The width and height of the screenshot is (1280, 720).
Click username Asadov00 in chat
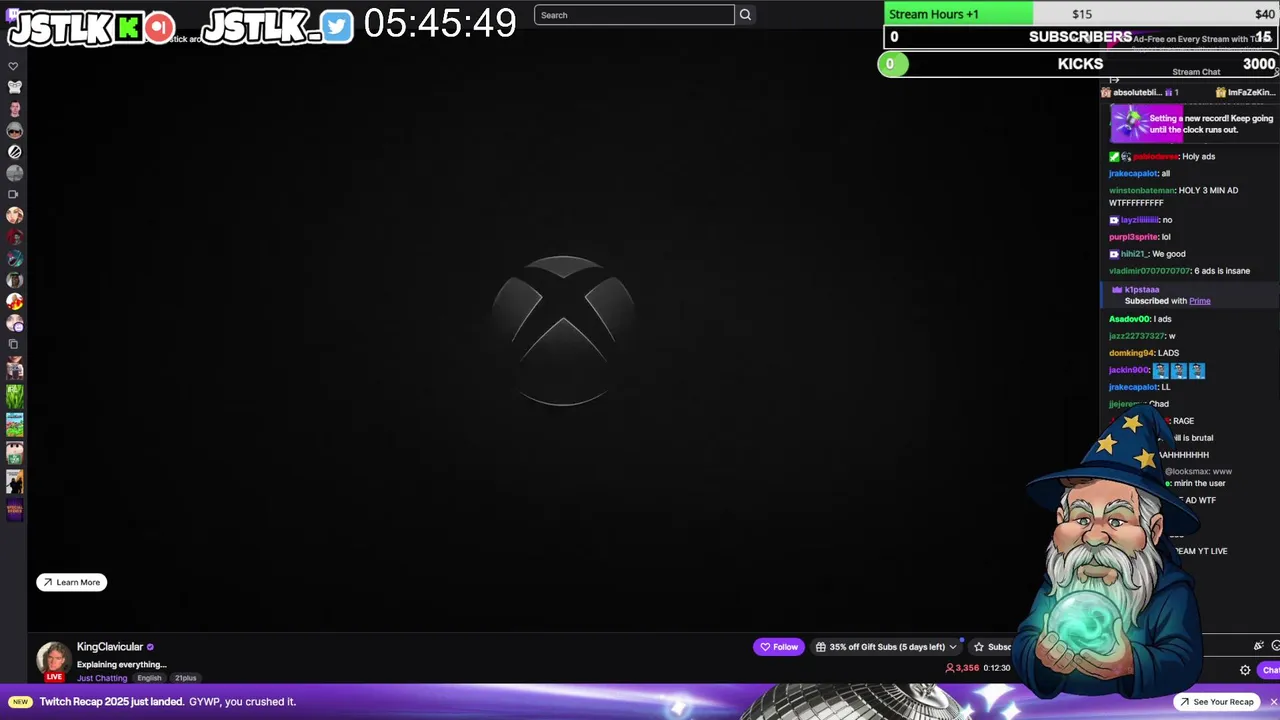coord(1129,319)
